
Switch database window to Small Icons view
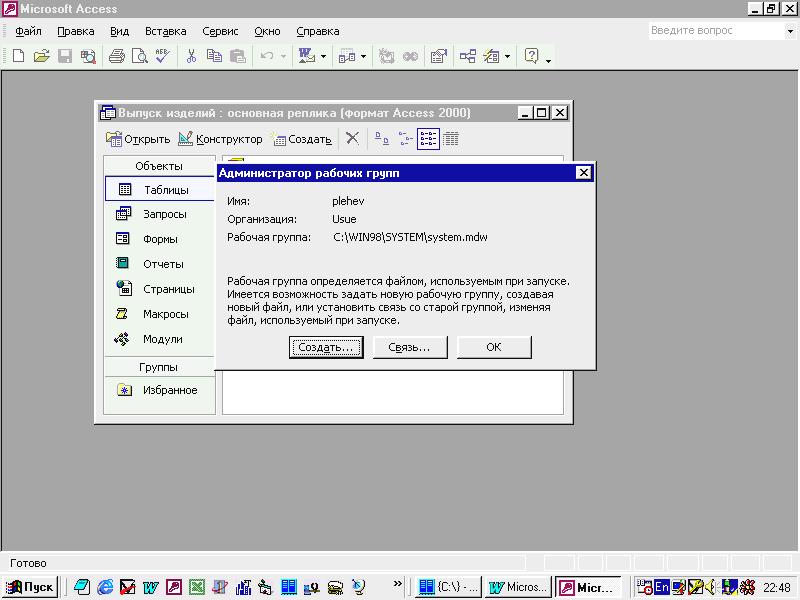[x=406, y=138]
